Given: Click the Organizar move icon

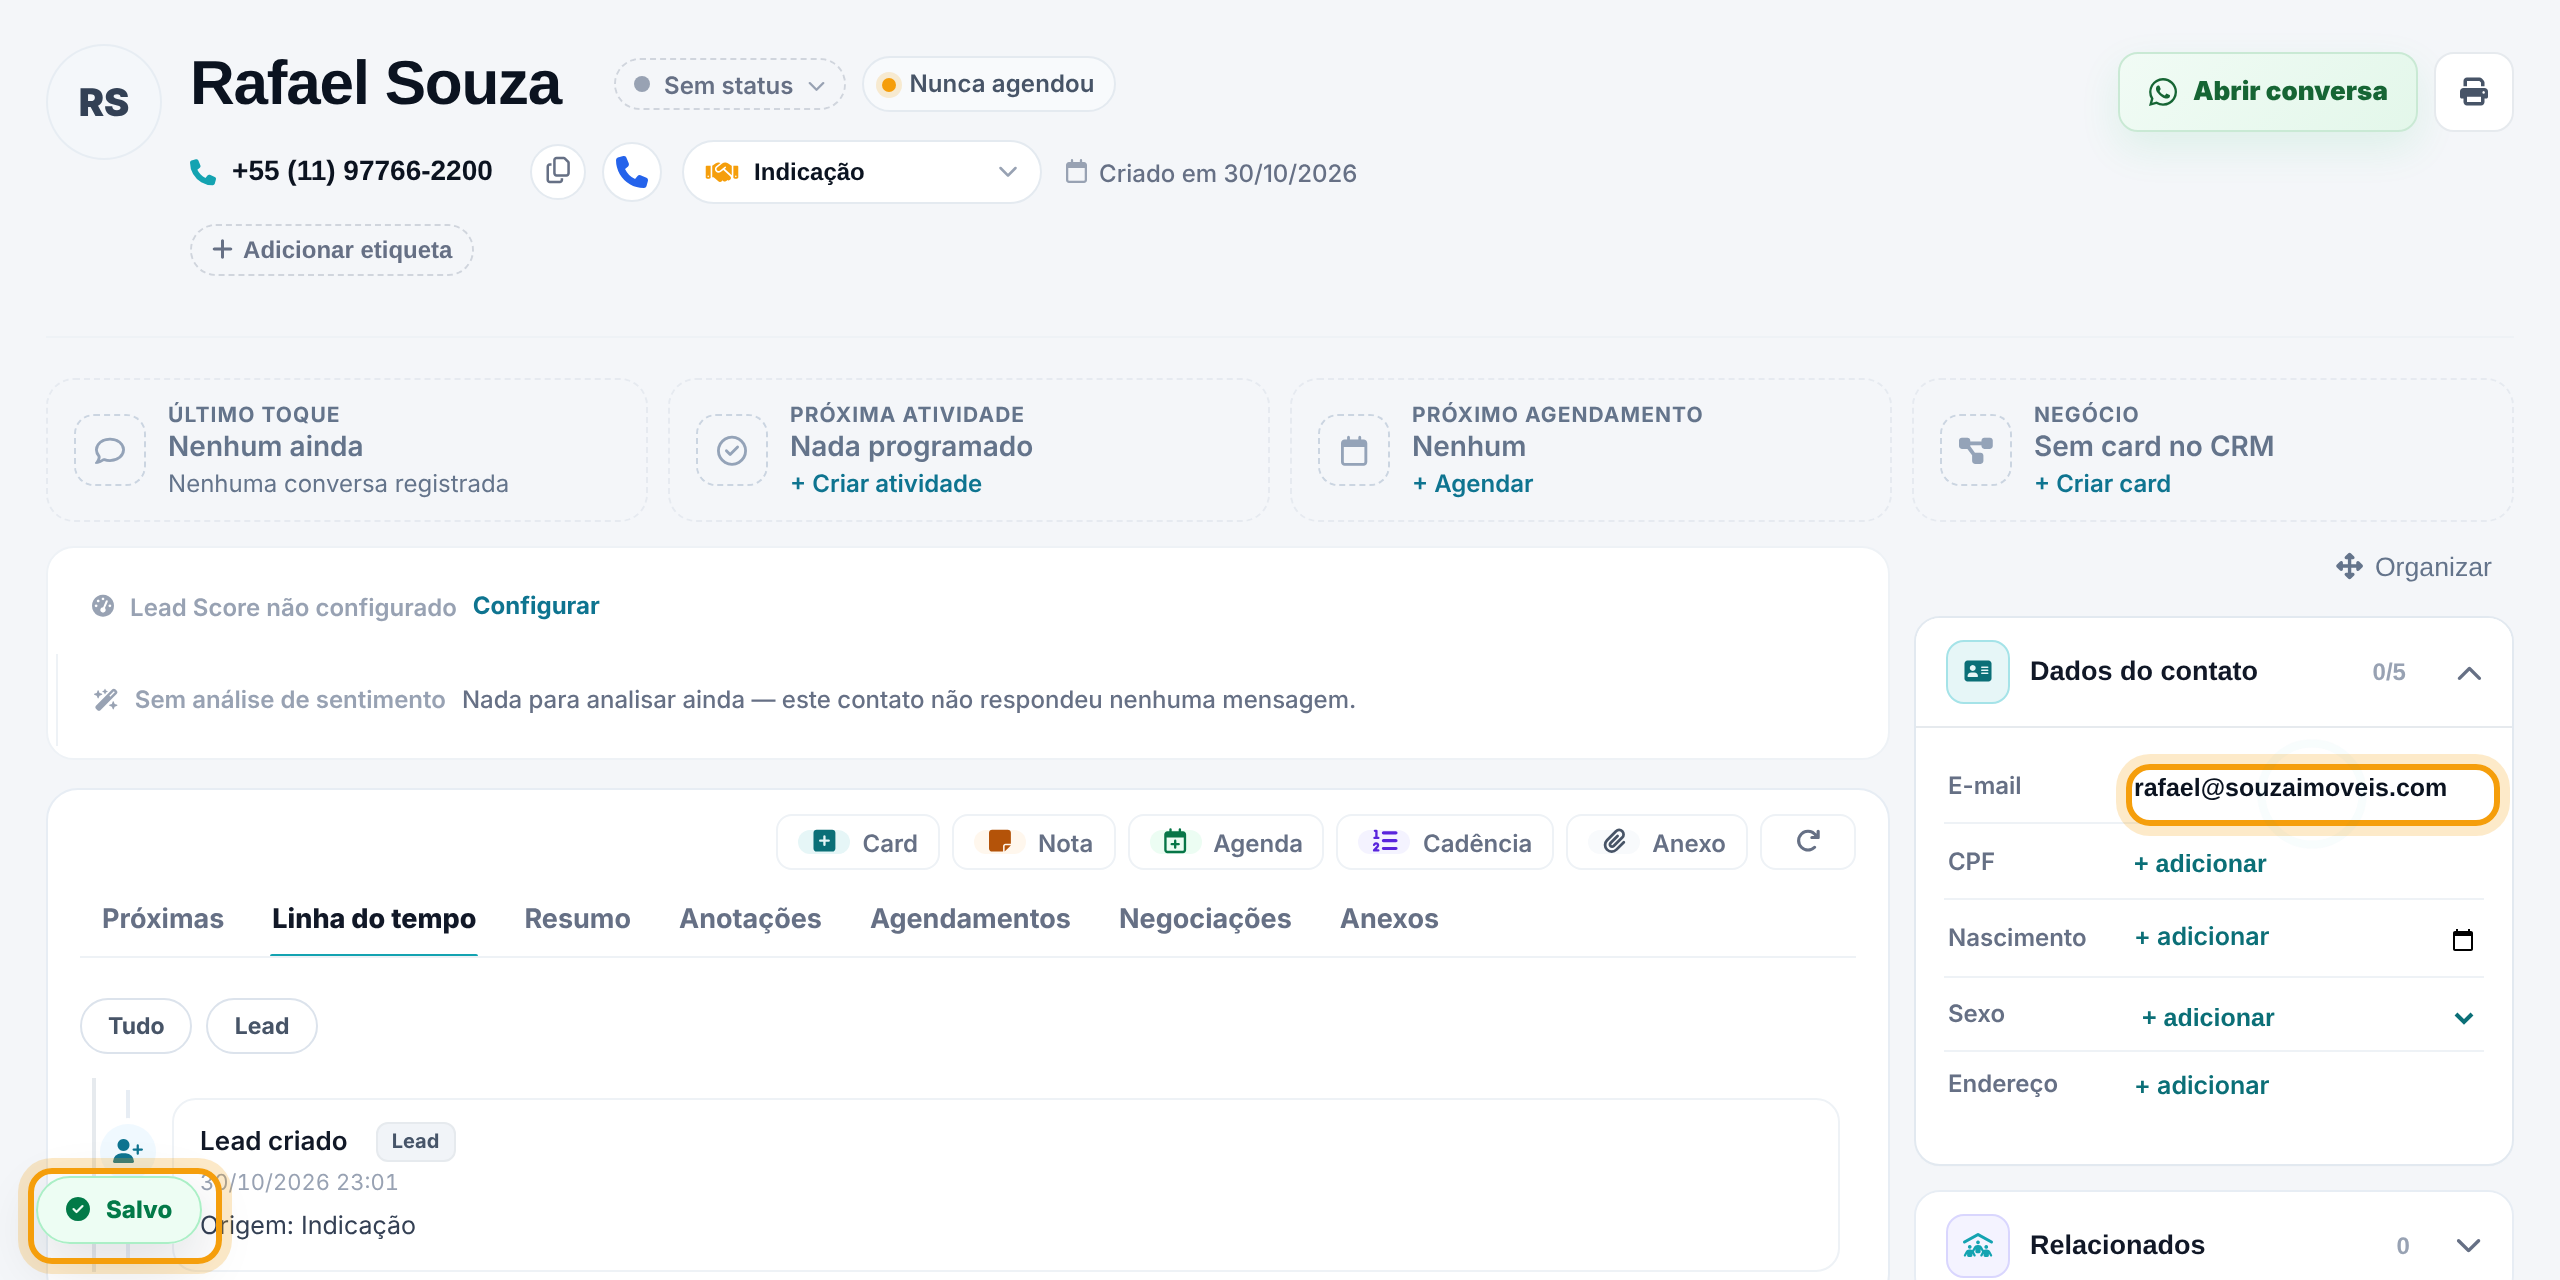Looking at the screenshot, I should (2349, 566).
